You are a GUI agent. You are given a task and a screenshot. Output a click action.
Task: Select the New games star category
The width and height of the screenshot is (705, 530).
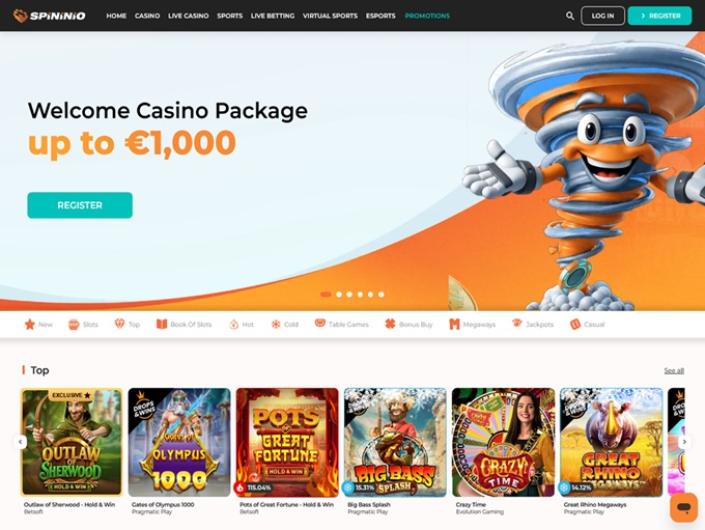click(x=39, y=324)
